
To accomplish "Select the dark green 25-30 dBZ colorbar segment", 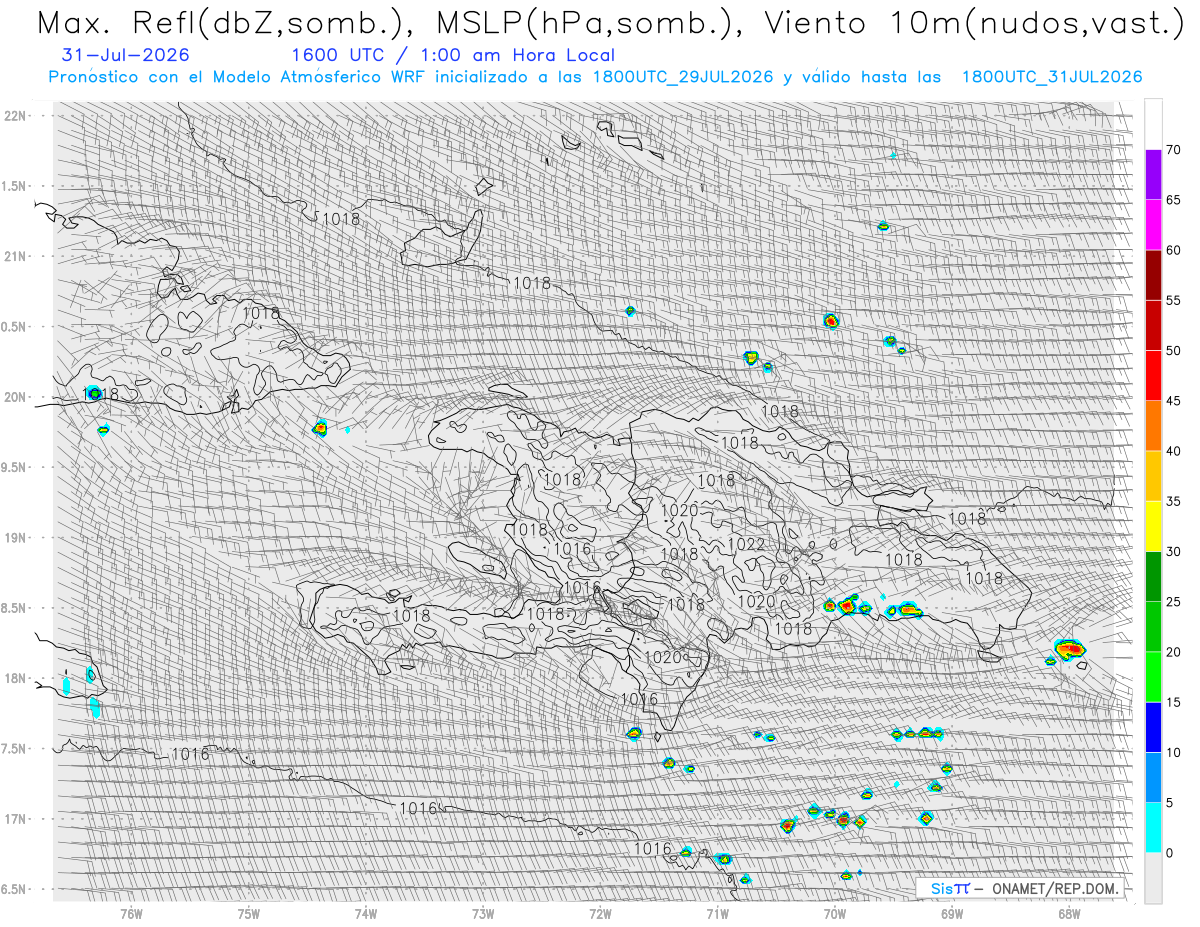I will tap(1153, 576).
